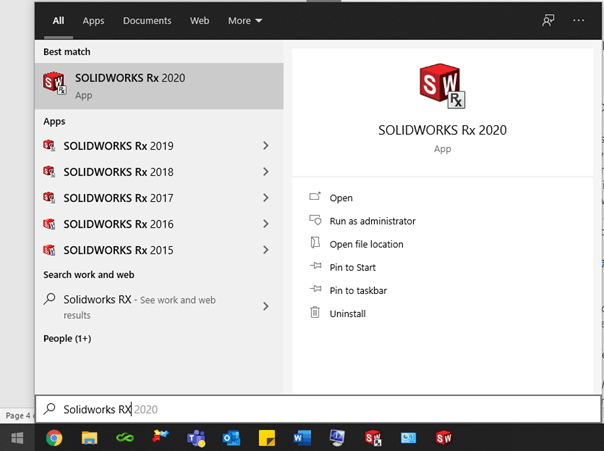Image resolution: width=604 pixels, height=451 pixels.
Task: Select Pin to Start
Action: [352, 267]
